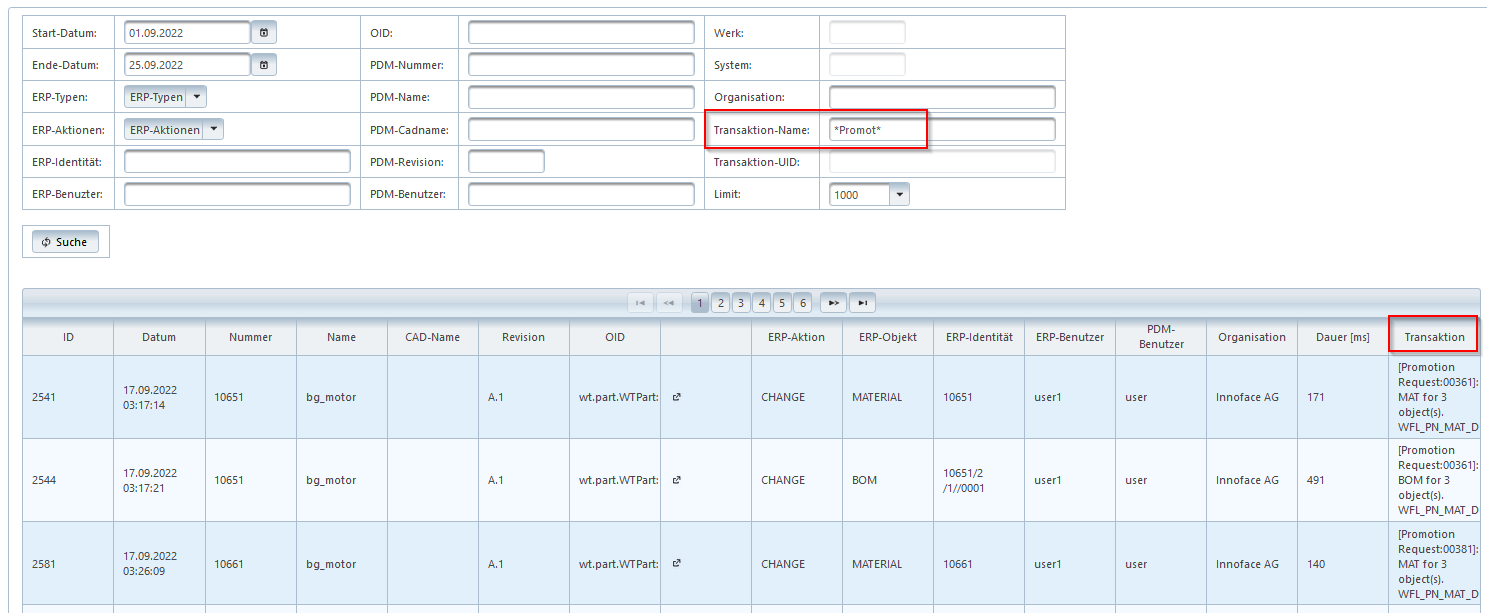The height and width of the screenshot is (613, 1487).
Task: Switch to results page 2
Action: 721,303
